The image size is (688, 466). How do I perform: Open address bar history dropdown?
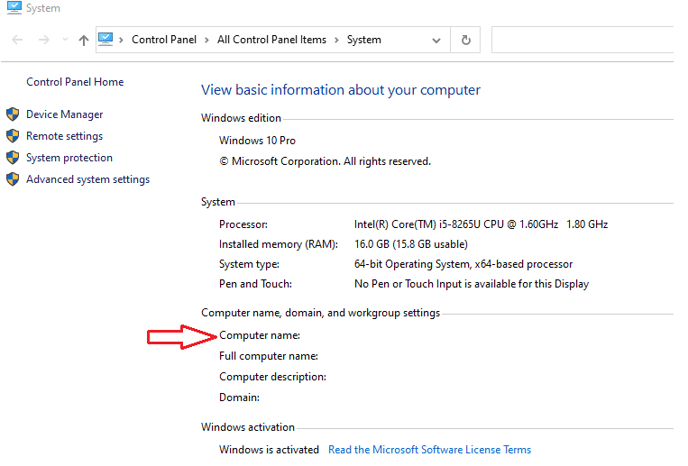(x=436, y=40)
